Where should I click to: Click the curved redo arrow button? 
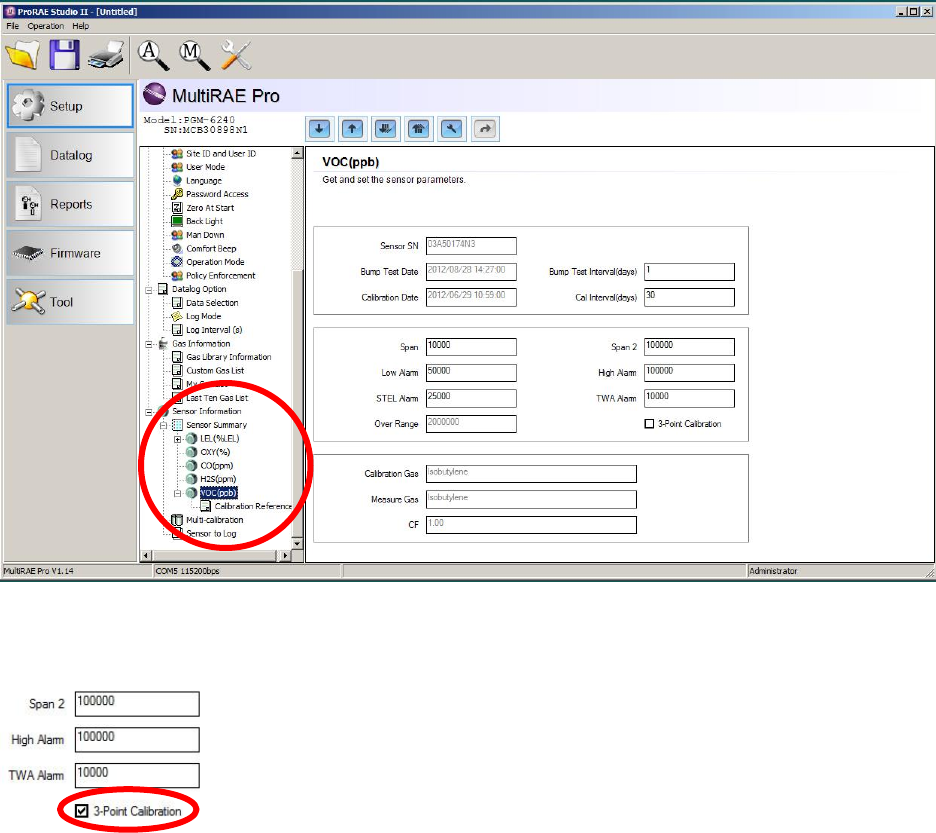485,129
